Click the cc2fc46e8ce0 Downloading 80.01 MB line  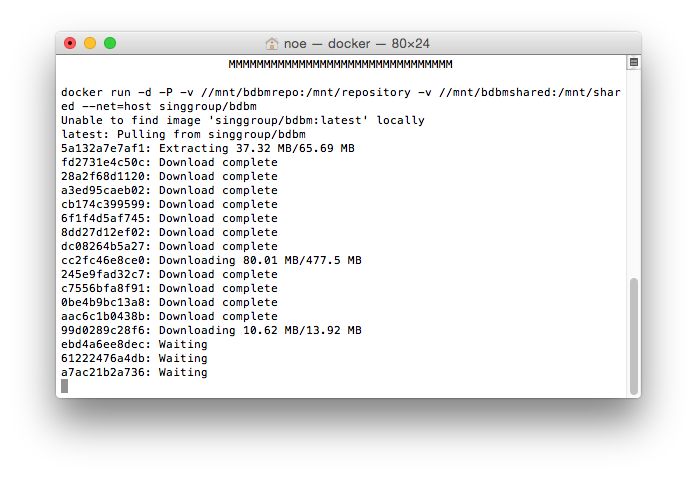[211, 260]
